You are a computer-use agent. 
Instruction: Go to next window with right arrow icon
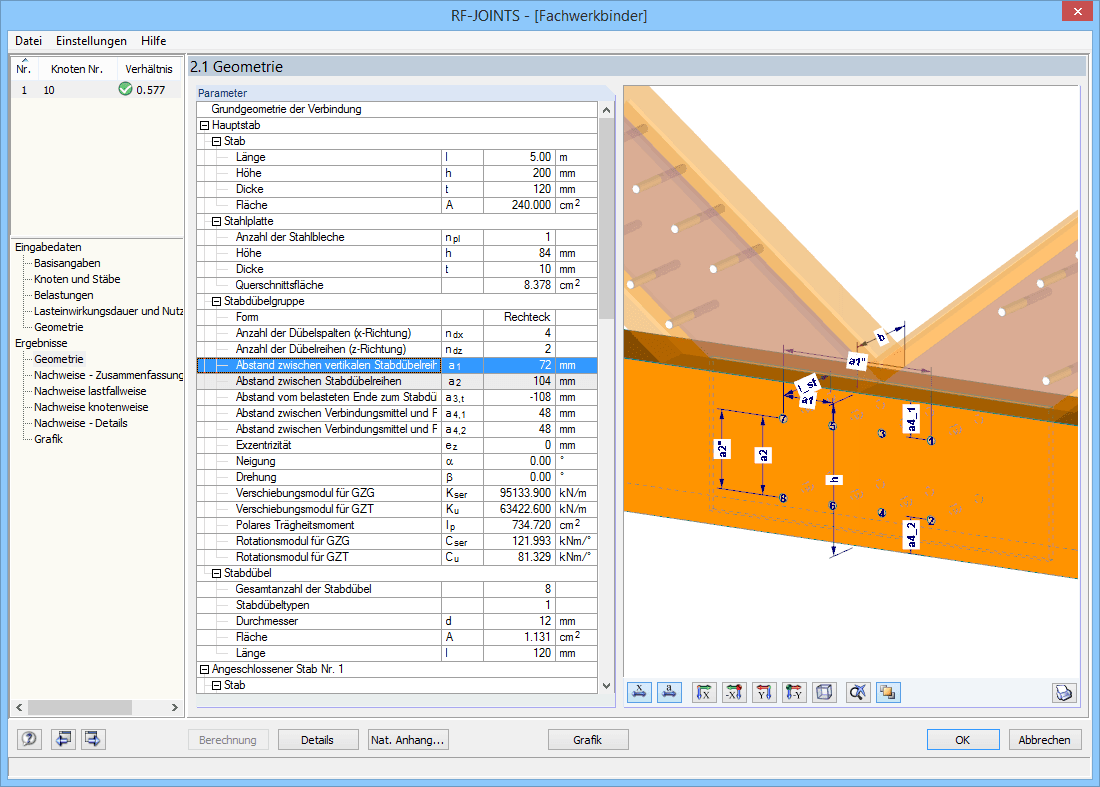click(93, 739)
